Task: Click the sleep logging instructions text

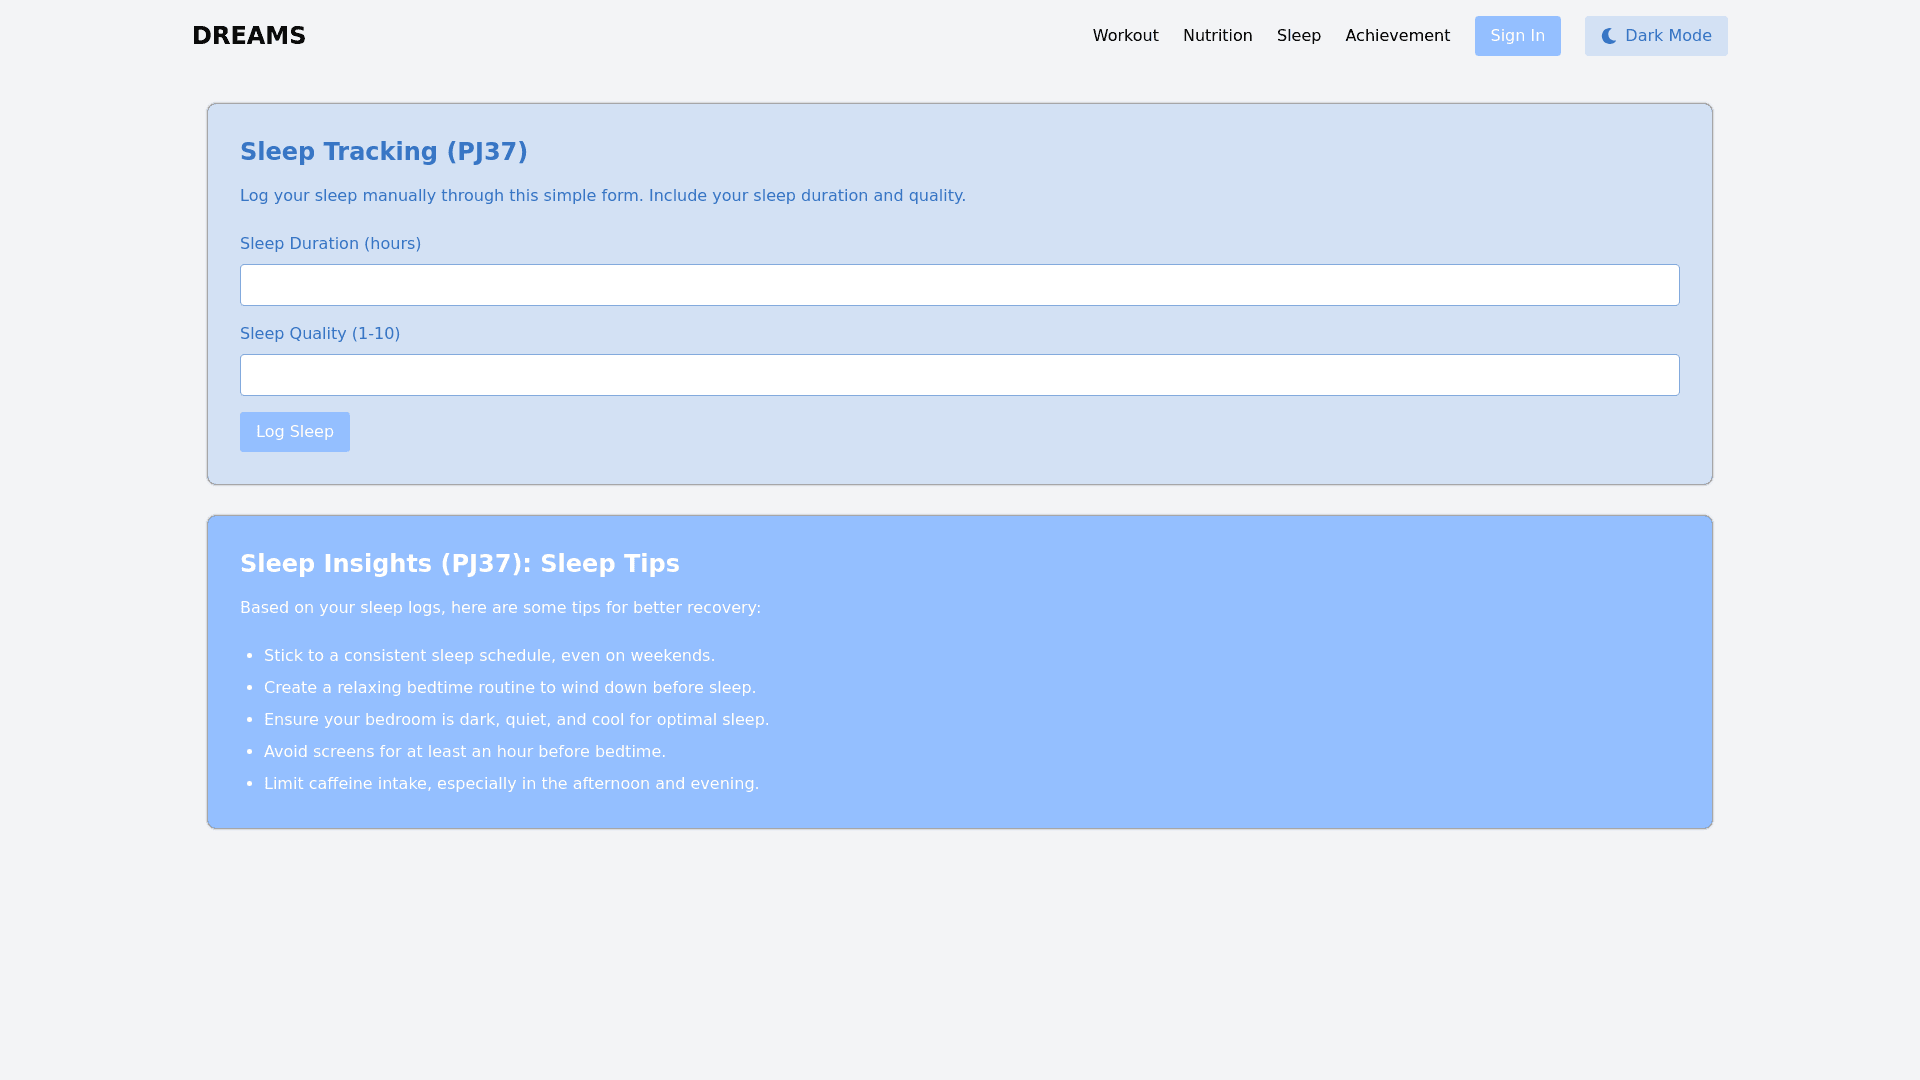Action: point(602,195)
